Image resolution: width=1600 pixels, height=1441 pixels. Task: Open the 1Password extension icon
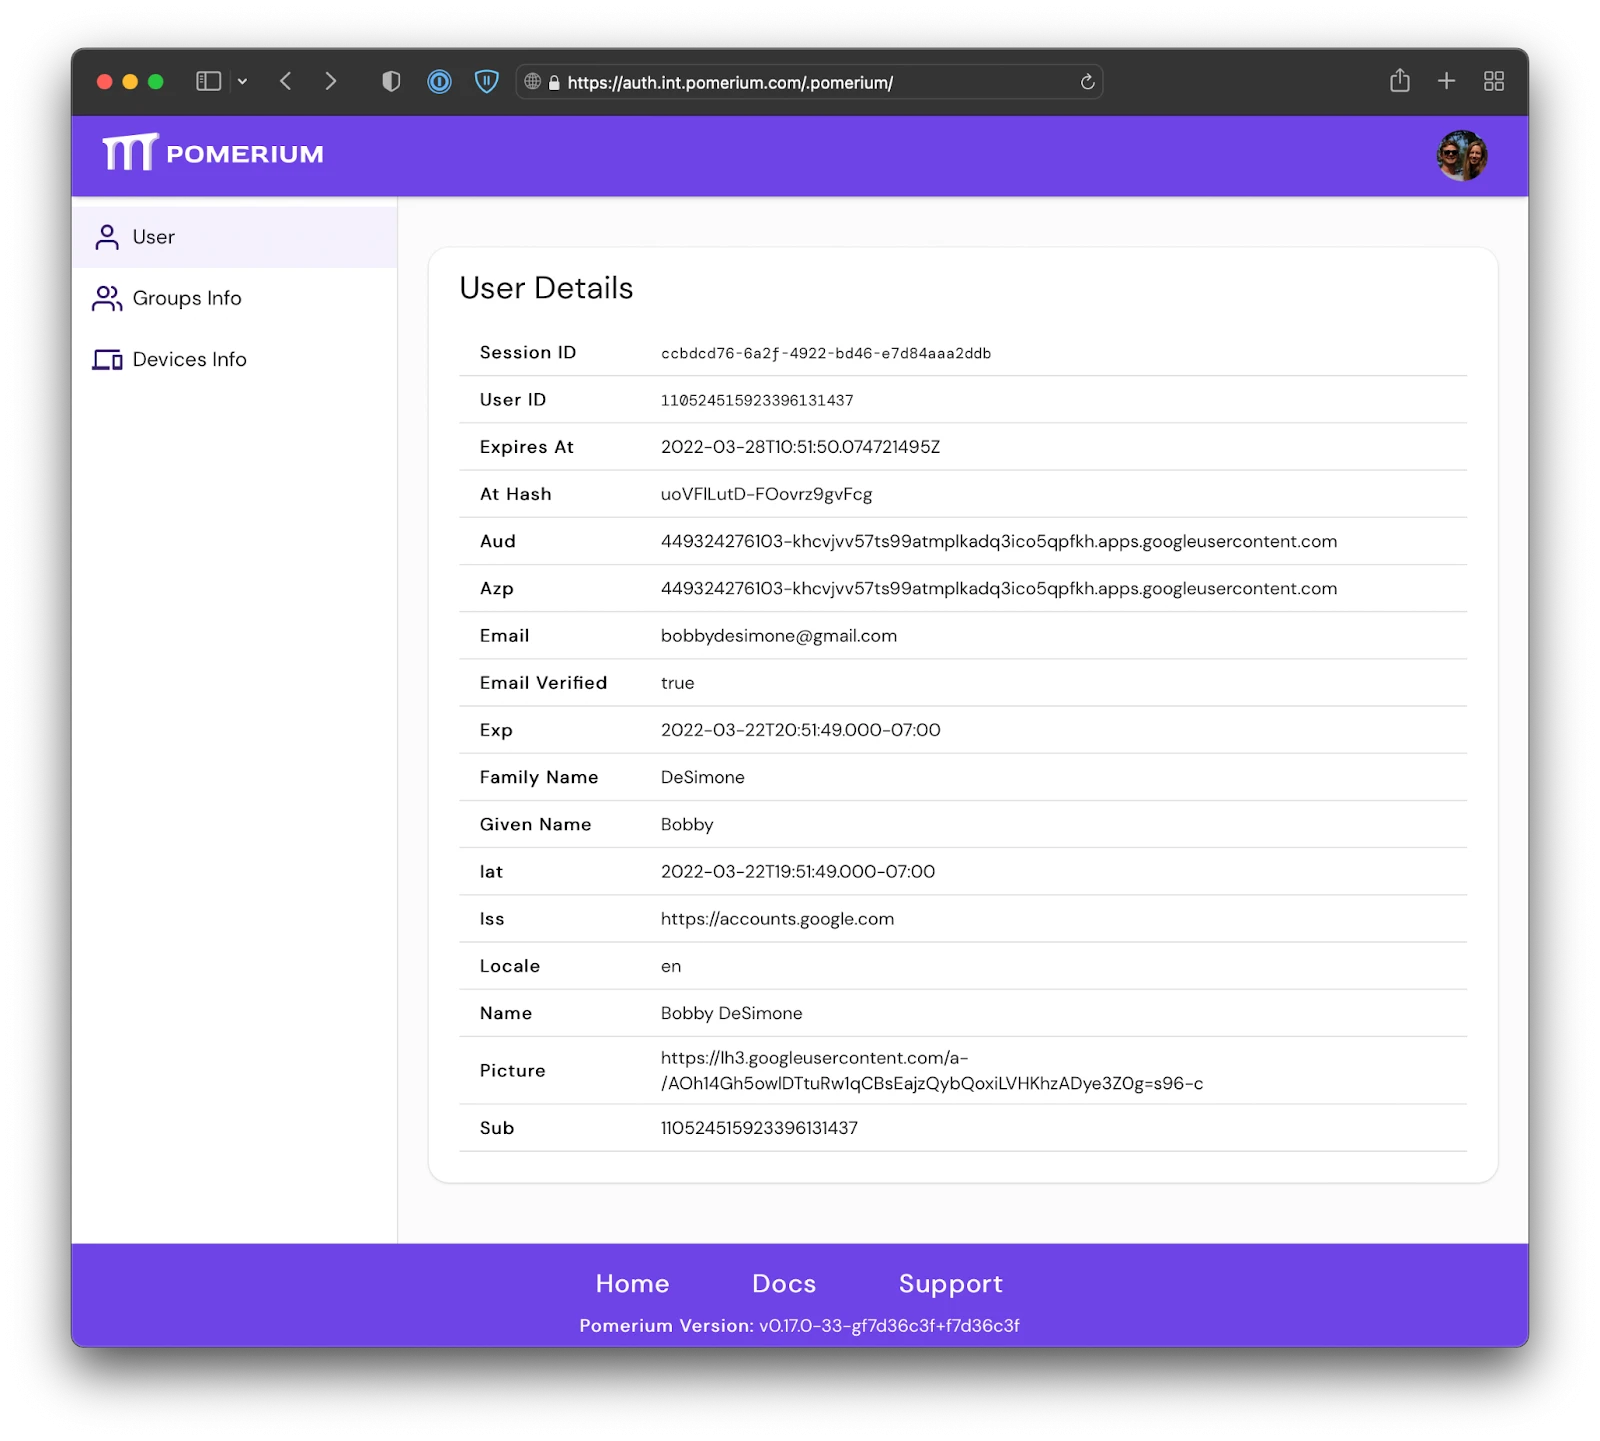pos(439,82)
